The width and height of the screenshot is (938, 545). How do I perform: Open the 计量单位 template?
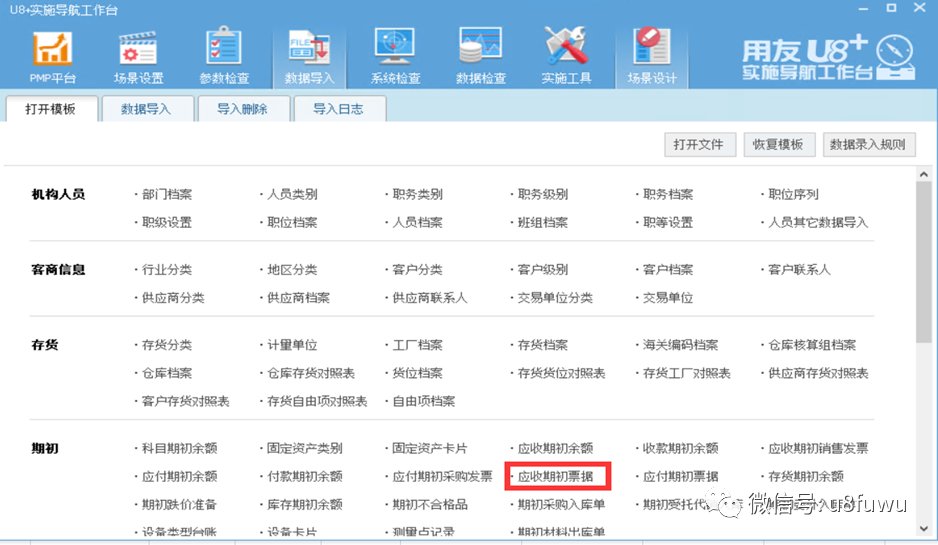(x=293, y=345)
